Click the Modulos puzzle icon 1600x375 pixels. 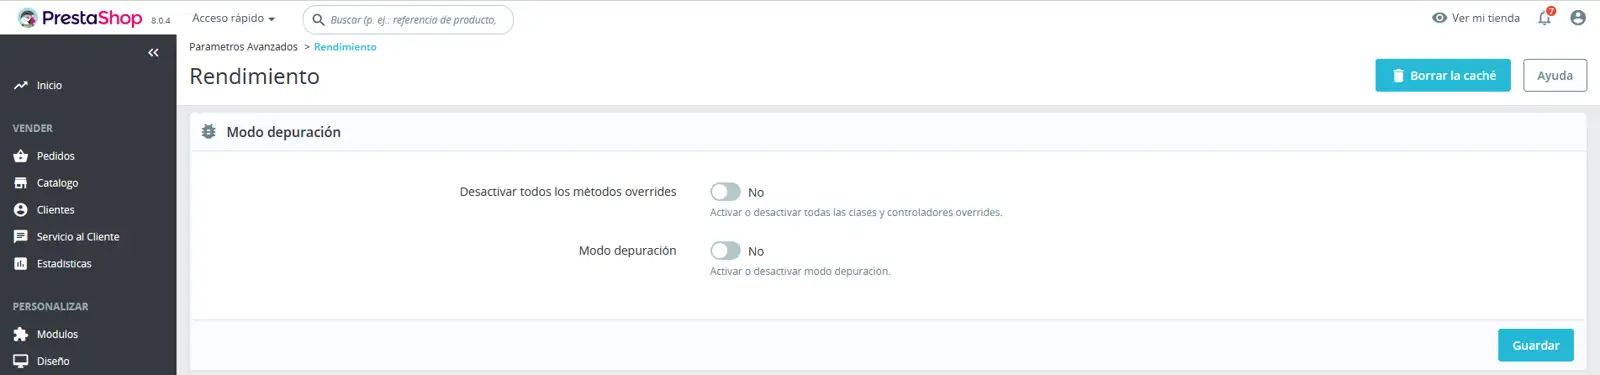20,334
